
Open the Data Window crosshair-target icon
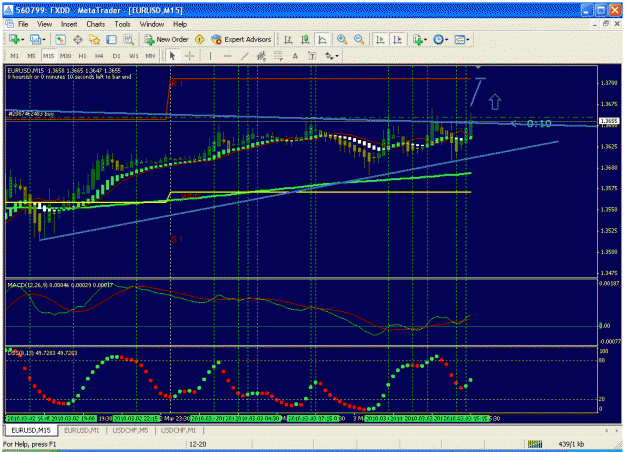click(77, 39)
